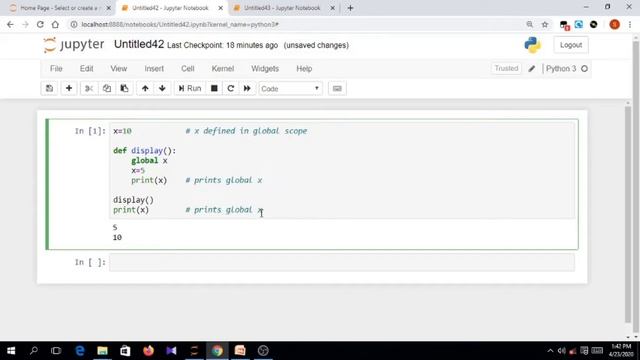Show hidden system tray icons chevron
This screenshot has width=640, height=360.
click(x=550, y=351)
